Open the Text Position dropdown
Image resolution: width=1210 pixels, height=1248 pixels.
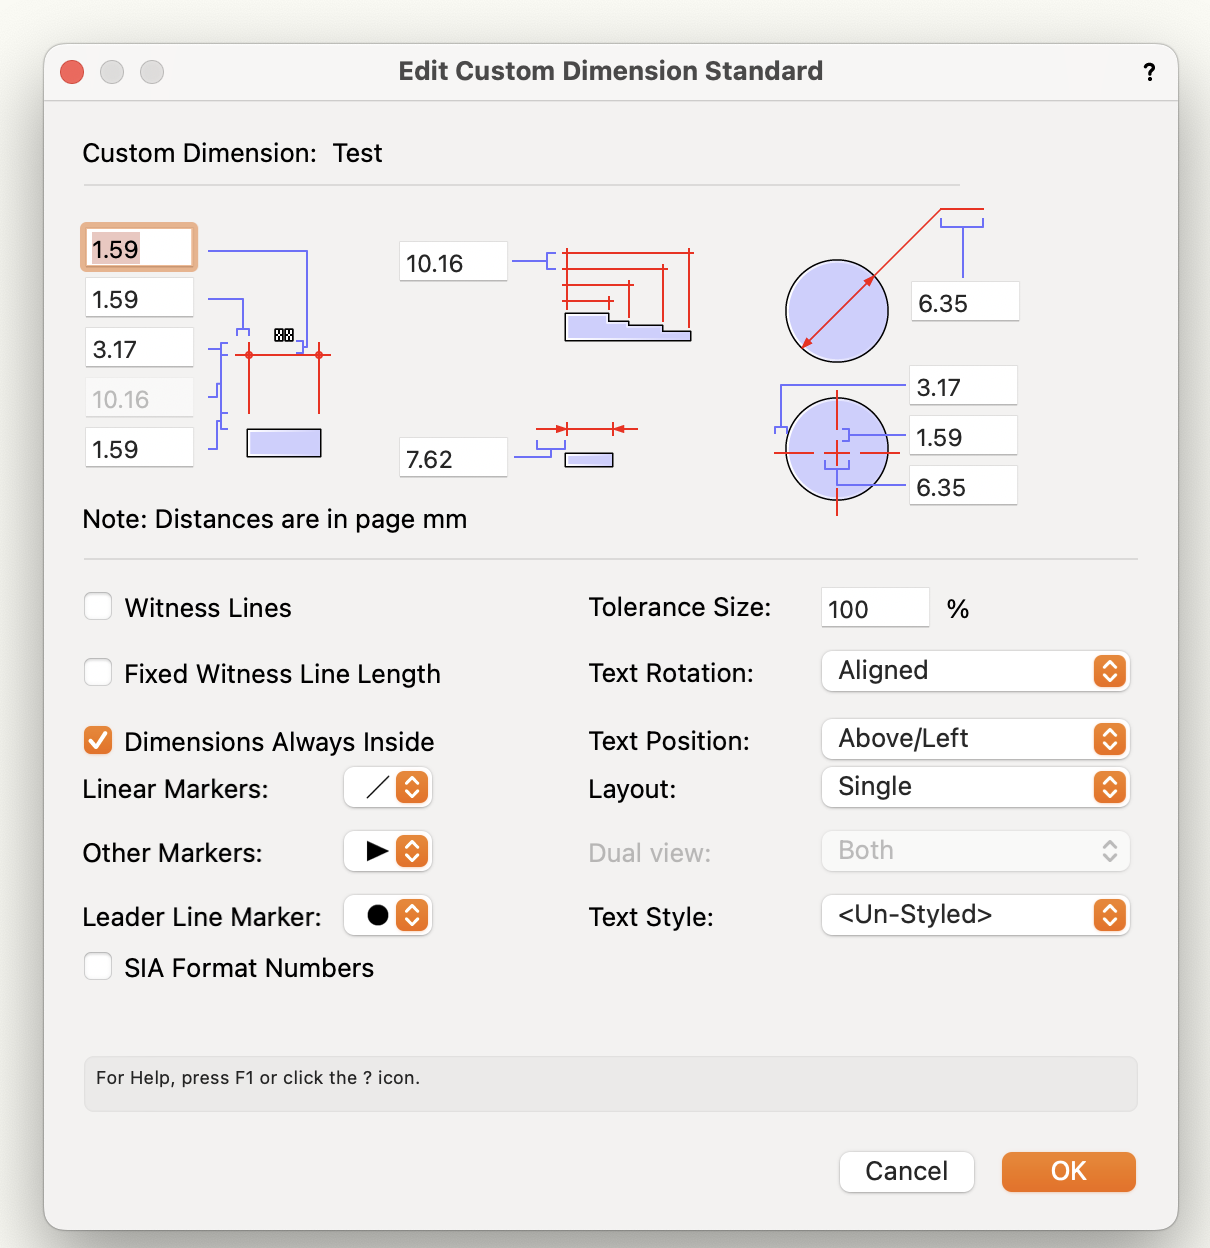coord(974,739)
